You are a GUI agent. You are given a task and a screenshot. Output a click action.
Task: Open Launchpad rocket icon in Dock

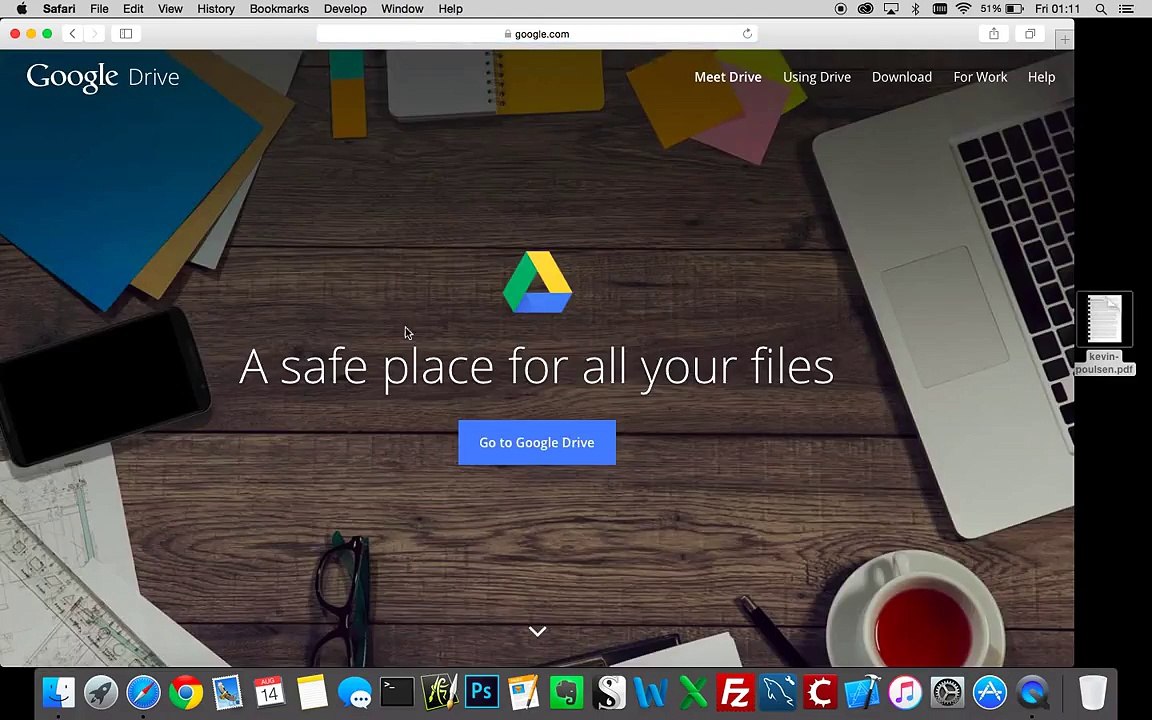(101, 692)
